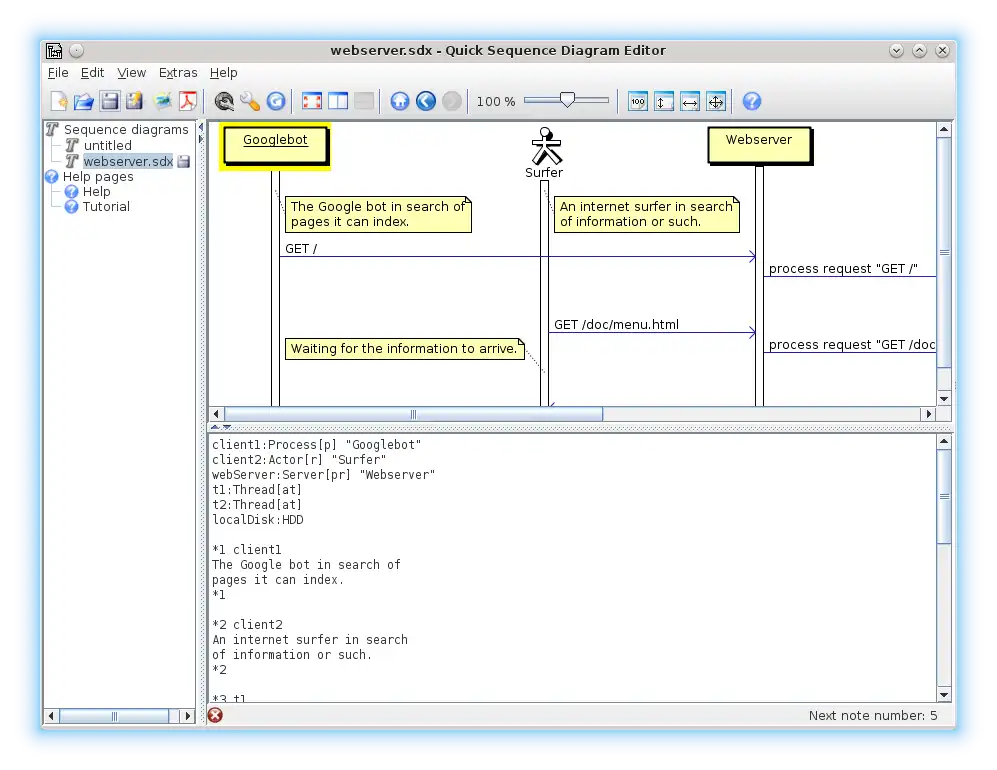Save the diagram with the floppy disk icon

click(110, 102)
